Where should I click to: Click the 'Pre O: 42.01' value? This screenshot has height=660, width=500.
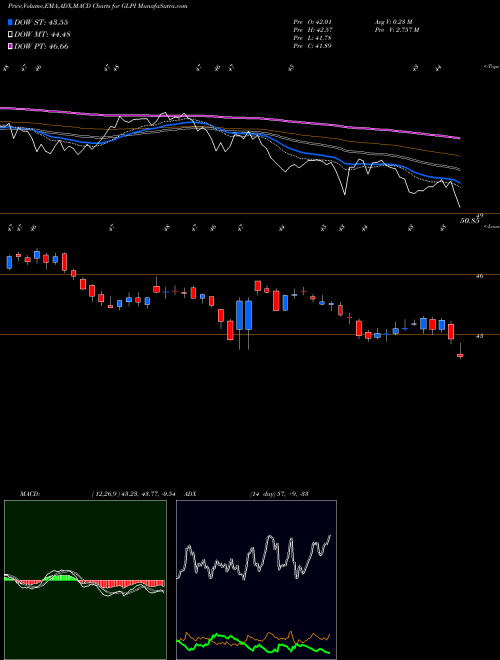click(313, 22)
